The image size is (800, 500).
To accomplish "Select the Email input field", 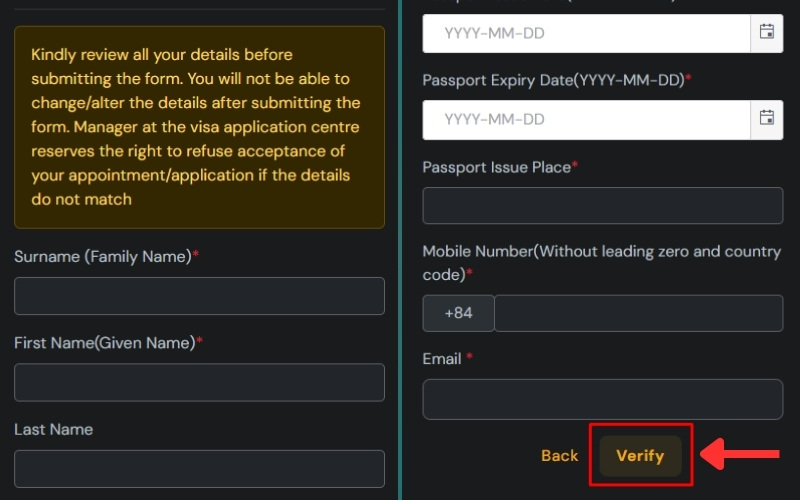I will tap(602, 399).
